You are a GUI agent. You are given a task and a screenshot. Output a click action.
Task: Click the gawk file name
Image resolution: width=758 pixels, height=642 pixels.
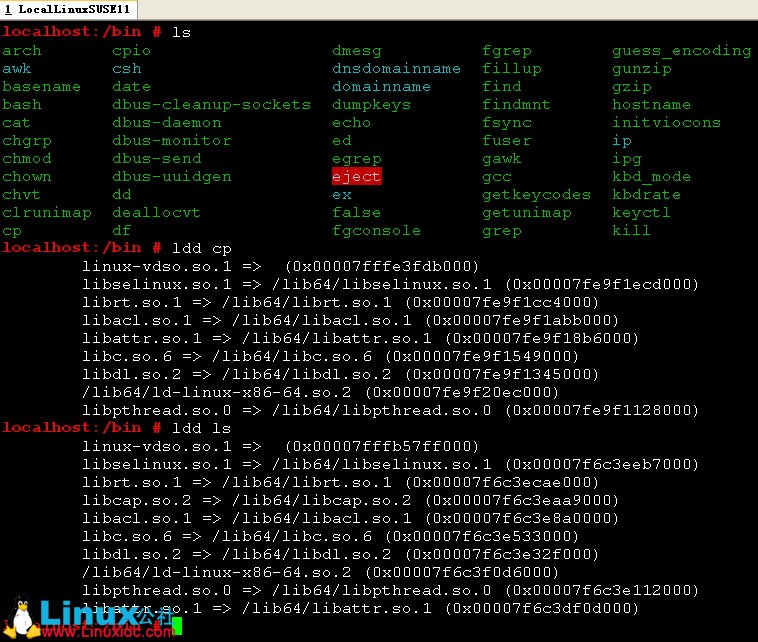pyautogui.click(x=502, y=159)
